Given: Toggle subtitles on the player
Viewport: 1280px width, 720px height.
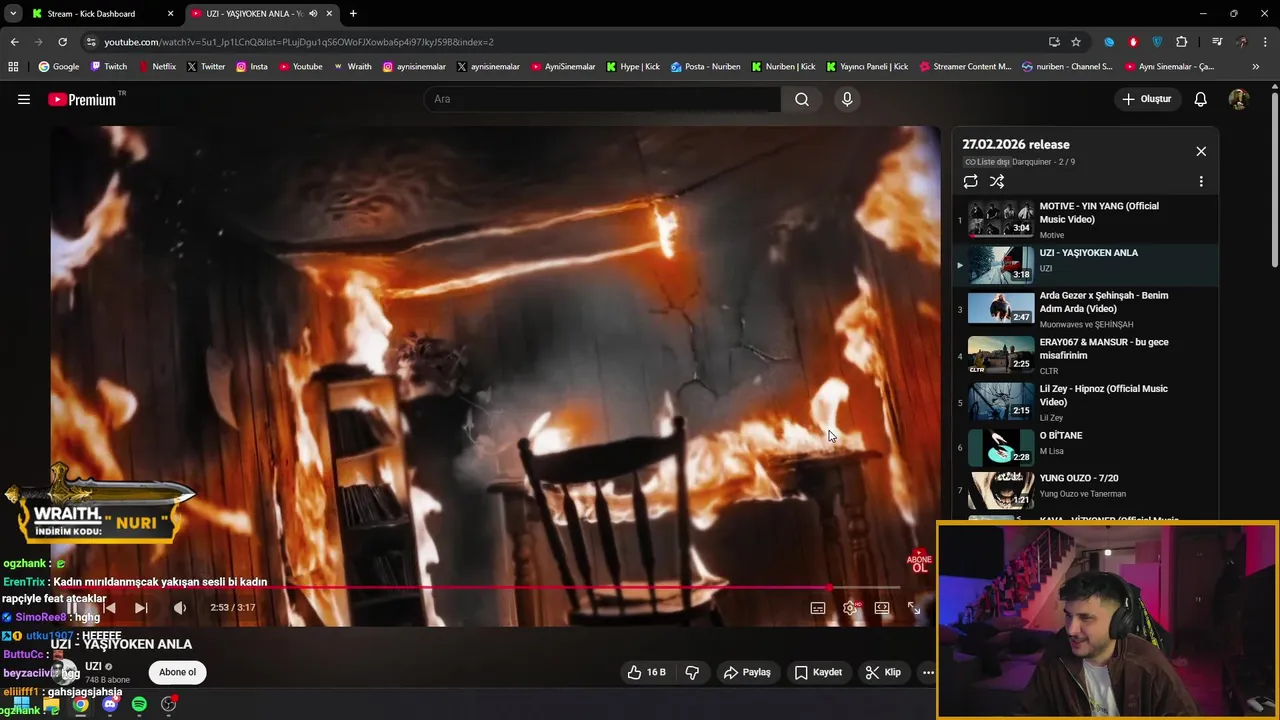Looking at the screenshot, I should point(818,608).
